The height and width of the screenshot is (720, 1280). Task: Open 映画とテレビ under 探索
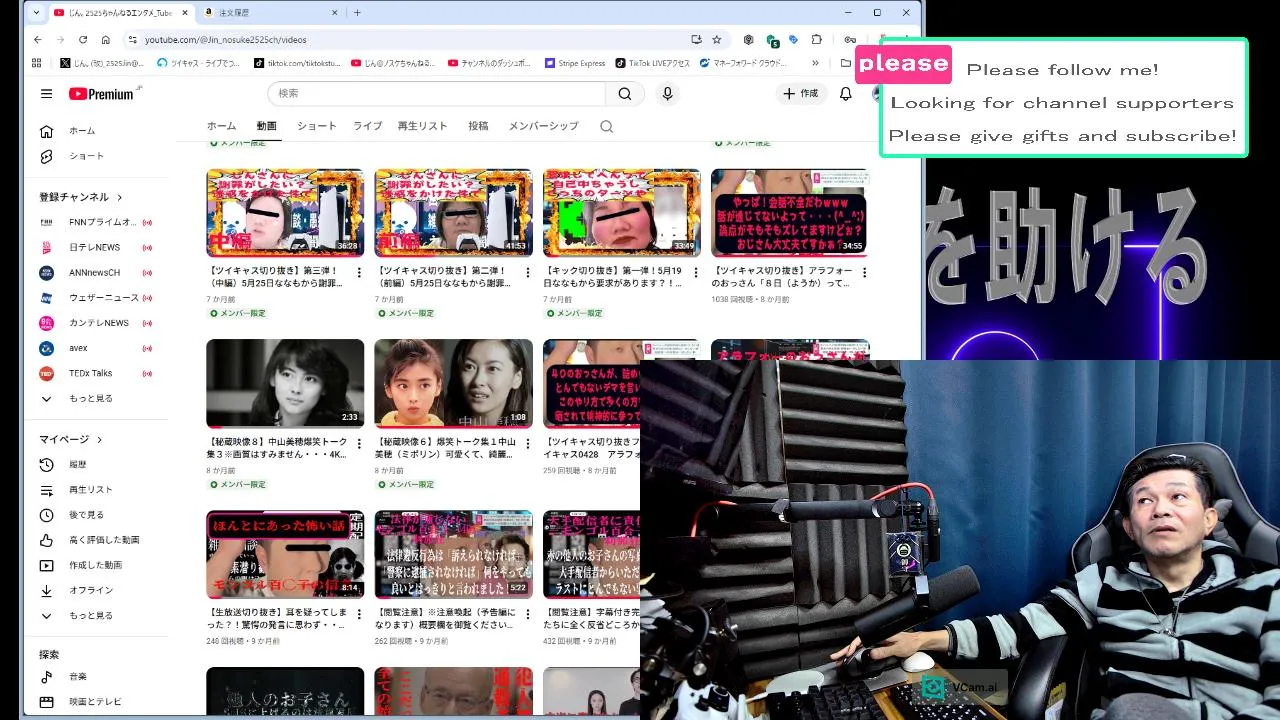pos(97,701)
